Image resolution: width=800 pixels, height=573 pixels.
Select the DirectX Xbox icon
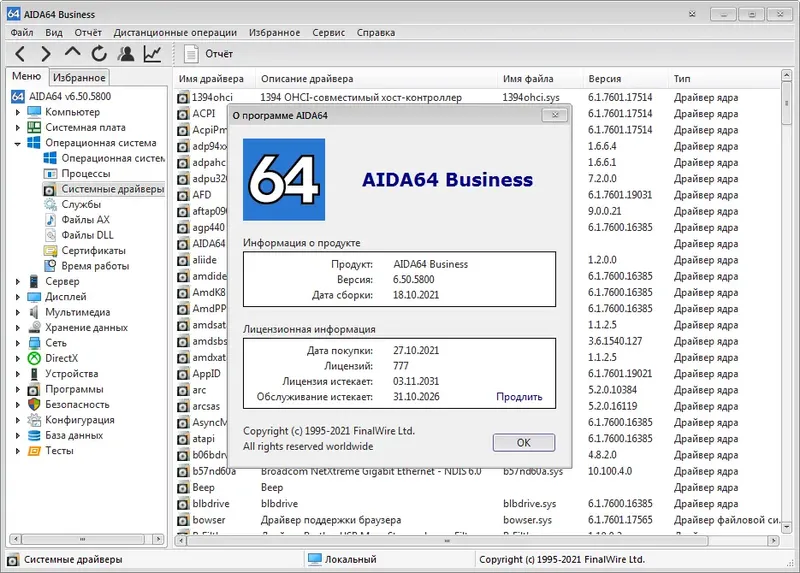coord(34,358)
